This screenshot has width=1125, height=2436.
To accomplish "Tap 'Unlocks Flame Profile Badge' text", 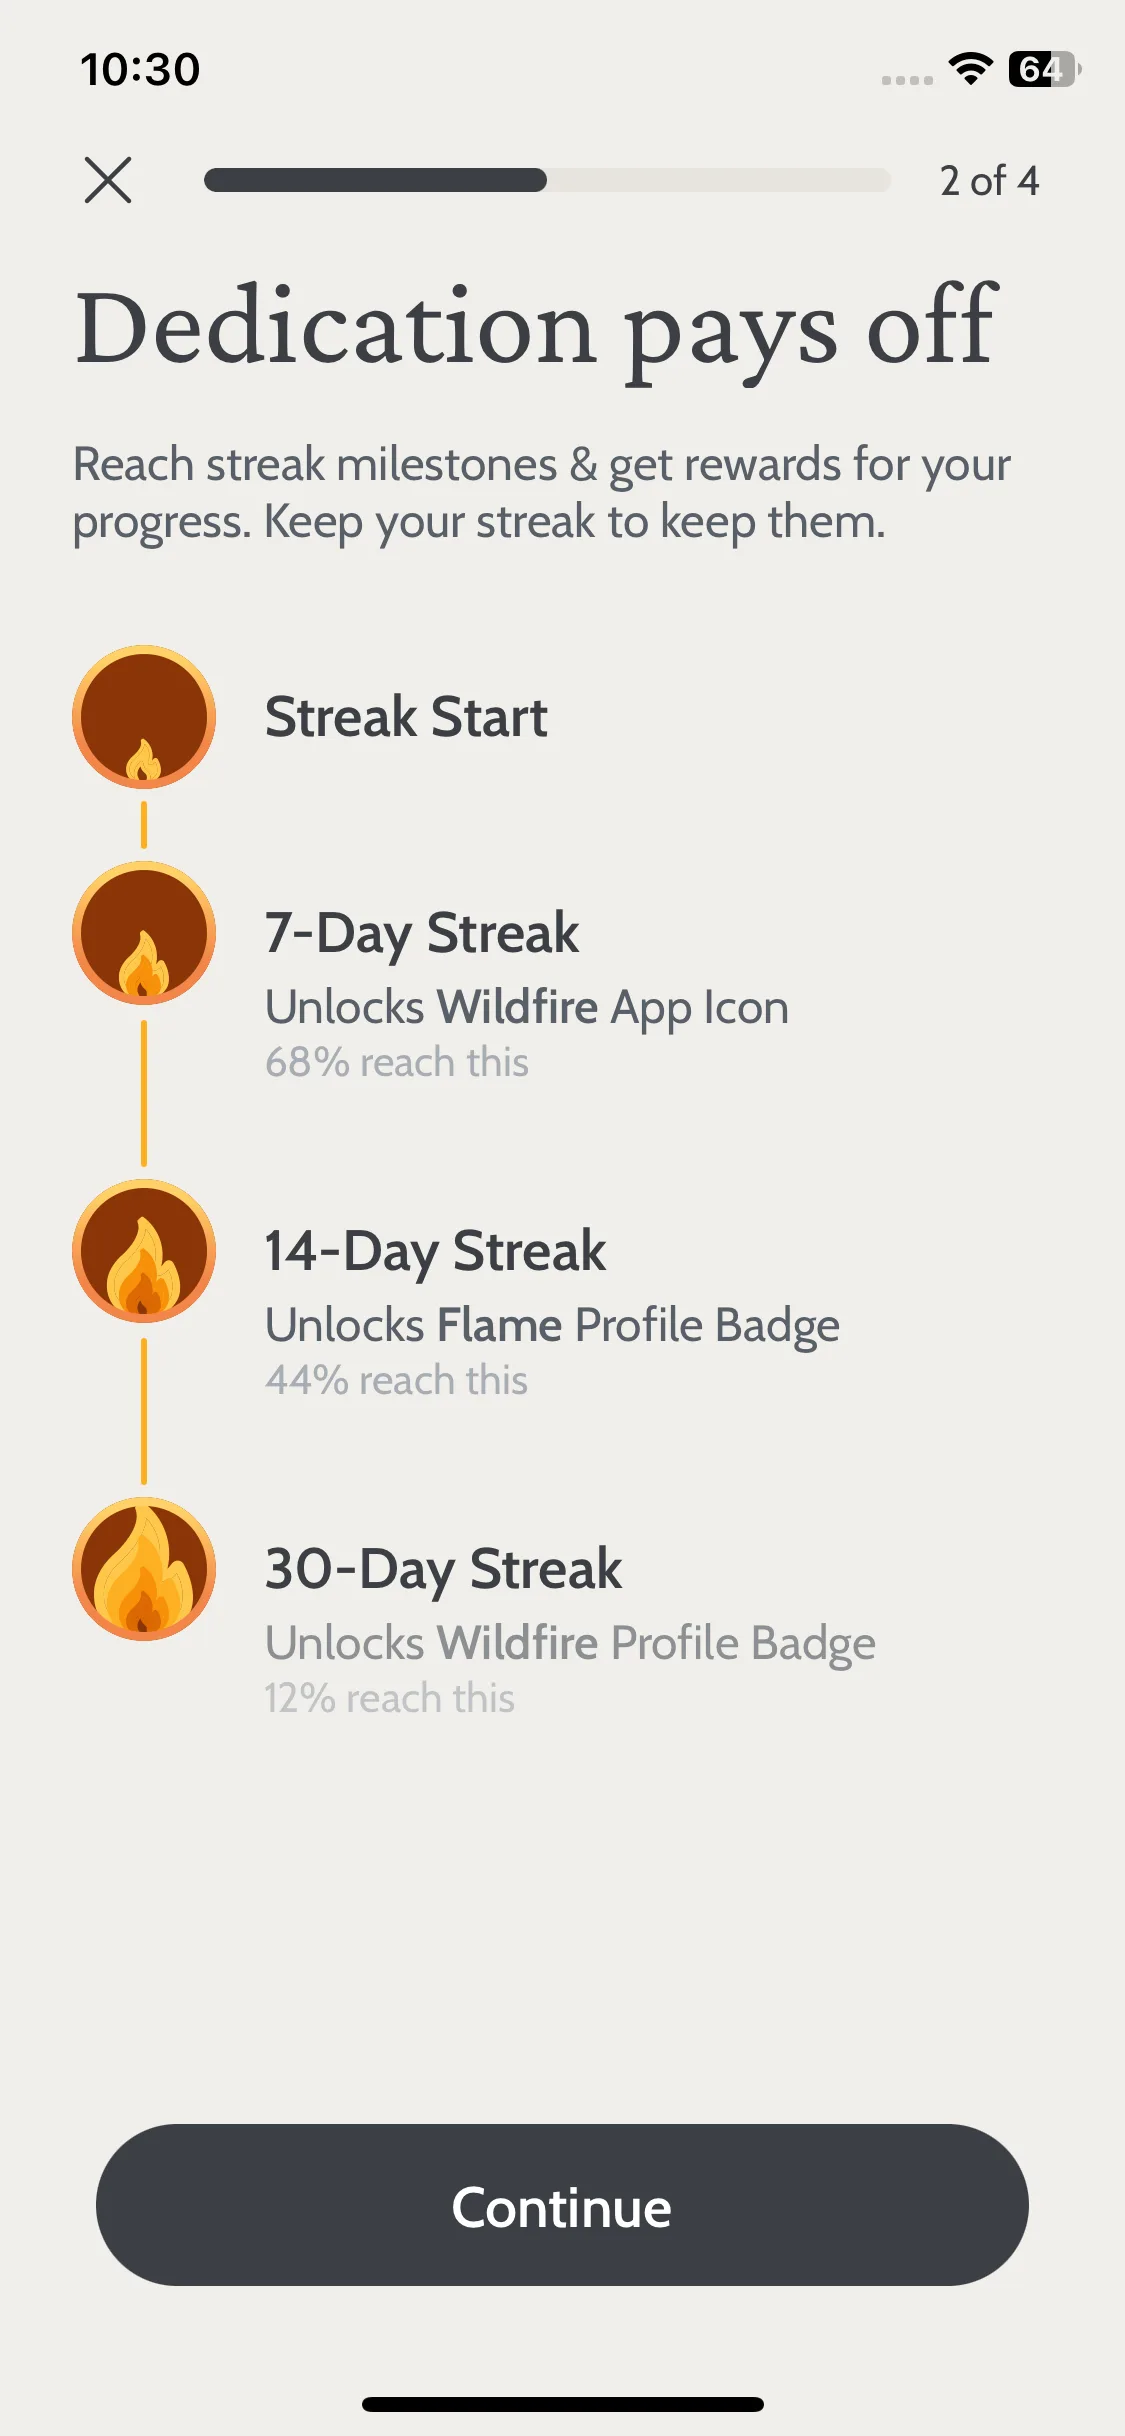I will click(x=552, y=1326).
